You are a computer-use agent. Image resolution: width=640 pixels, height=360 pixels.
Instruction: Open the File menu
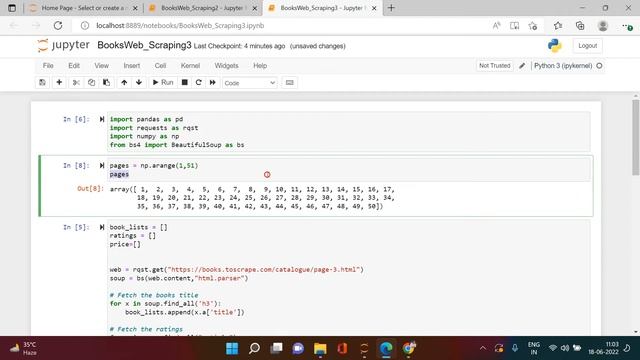click(x=48, y=66)
